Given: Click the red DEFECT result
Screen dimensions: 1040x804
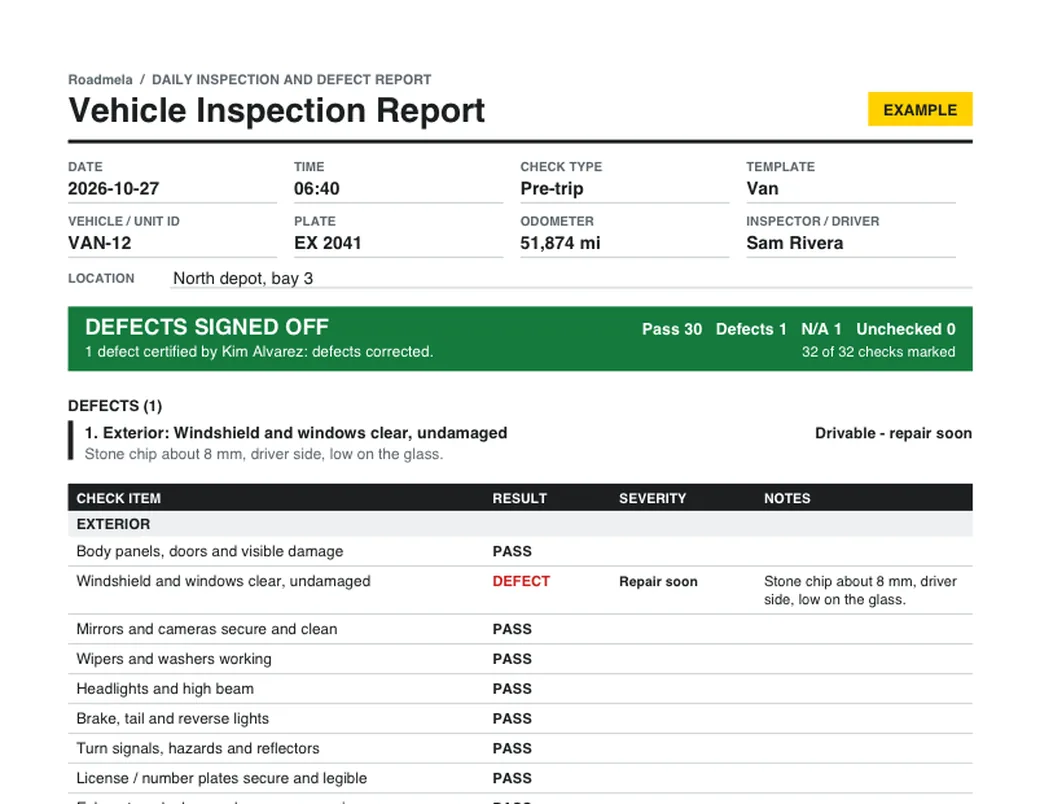Looking at the screenshot, I should (521, 581).
